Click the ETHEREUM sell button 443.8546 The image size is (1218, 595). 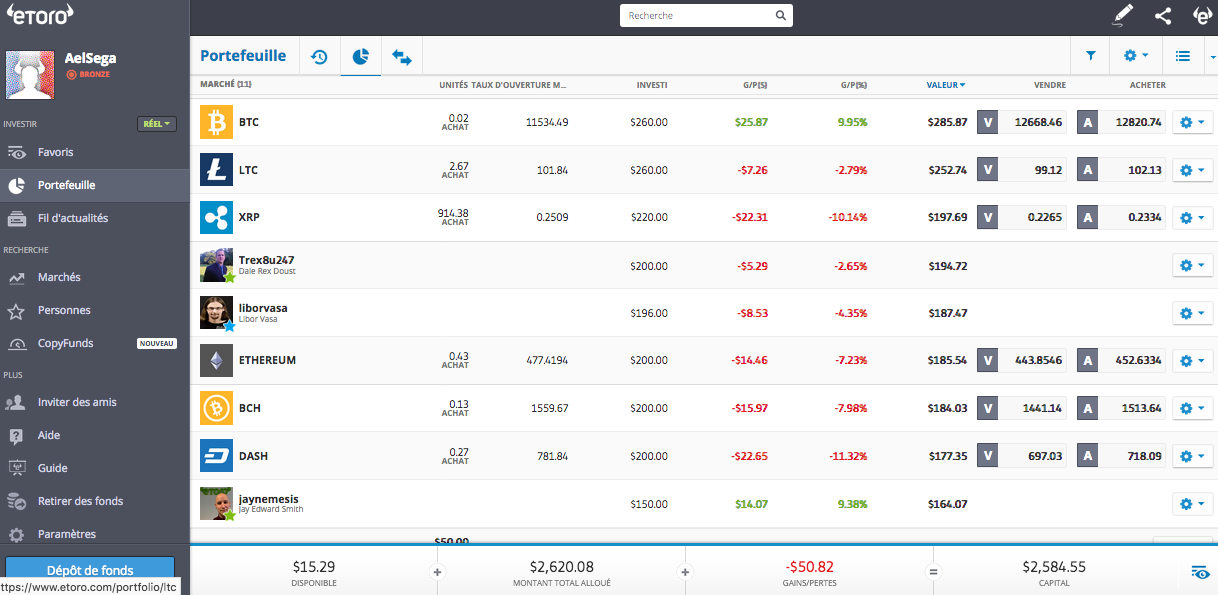click(1022, 360)
